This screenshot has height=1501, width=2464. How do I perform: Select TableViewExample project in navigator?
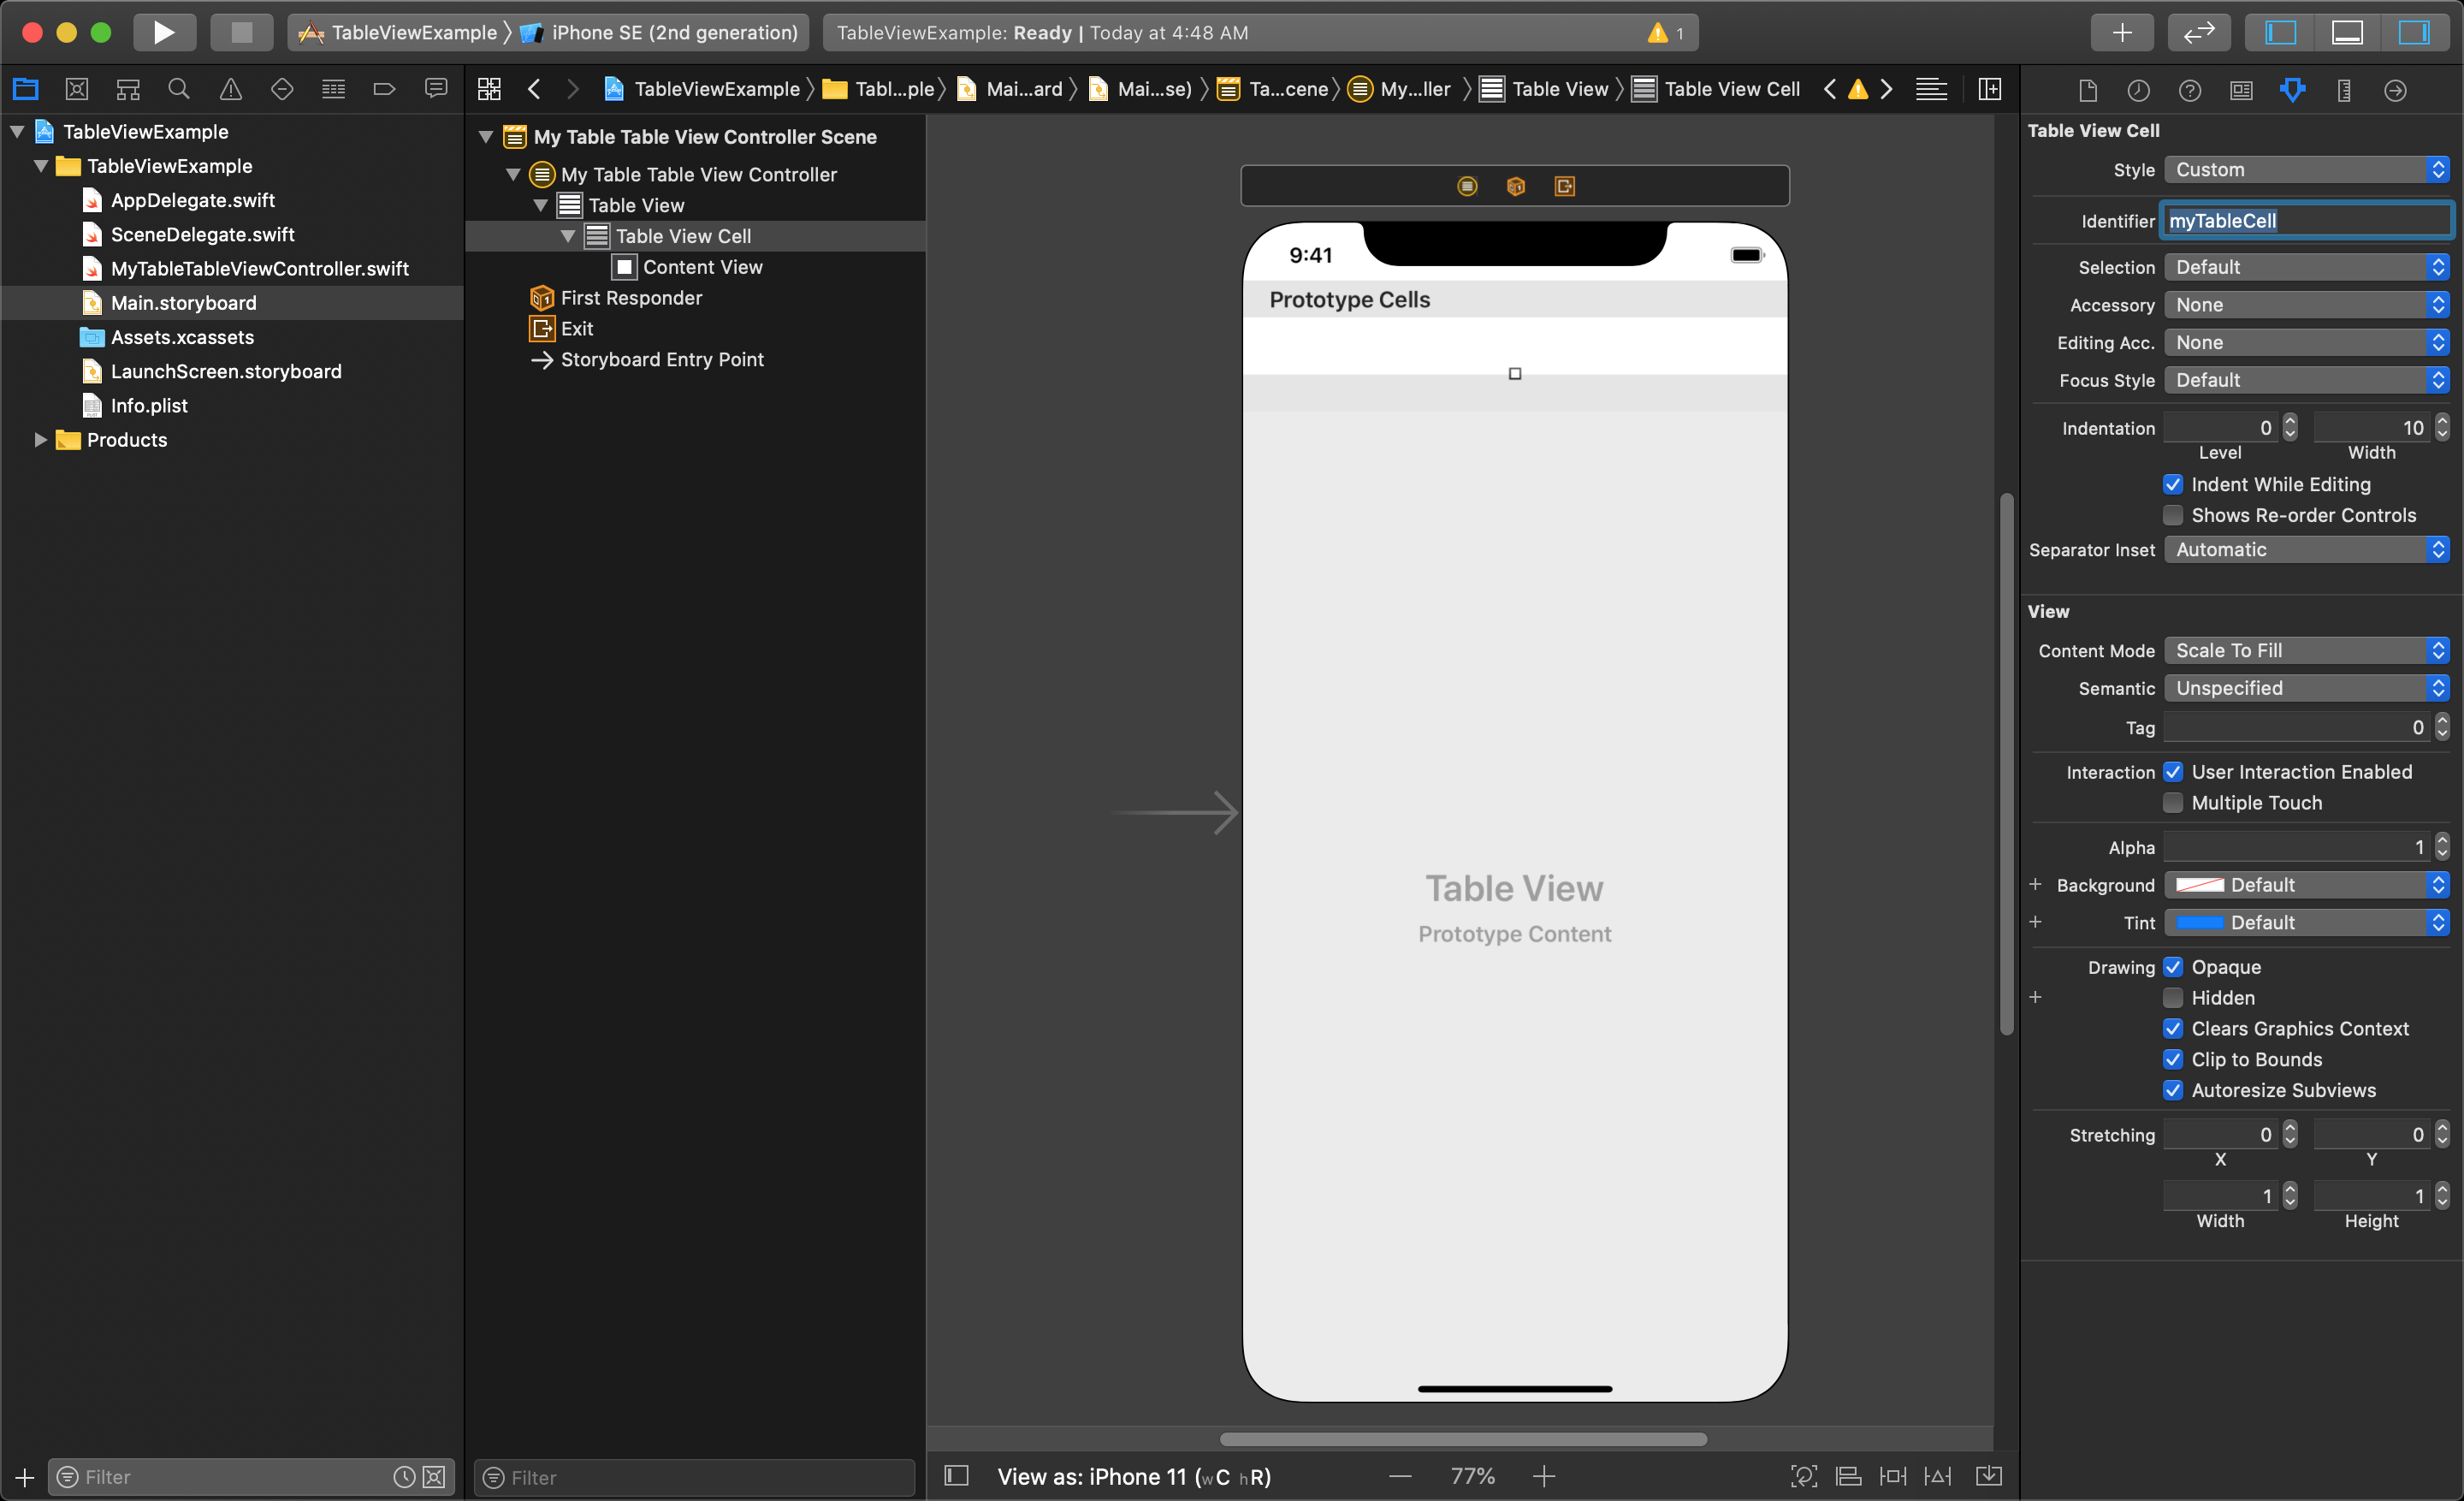[145, 130]
